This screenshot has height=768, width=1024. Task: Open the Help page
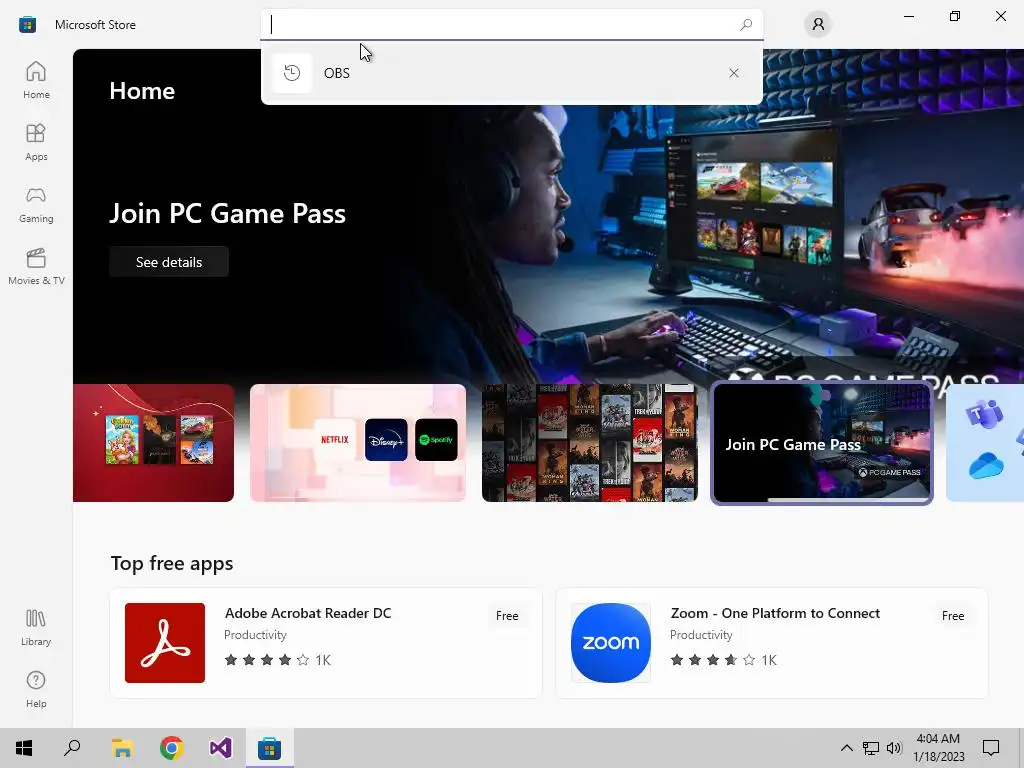[x=36, y=689]
